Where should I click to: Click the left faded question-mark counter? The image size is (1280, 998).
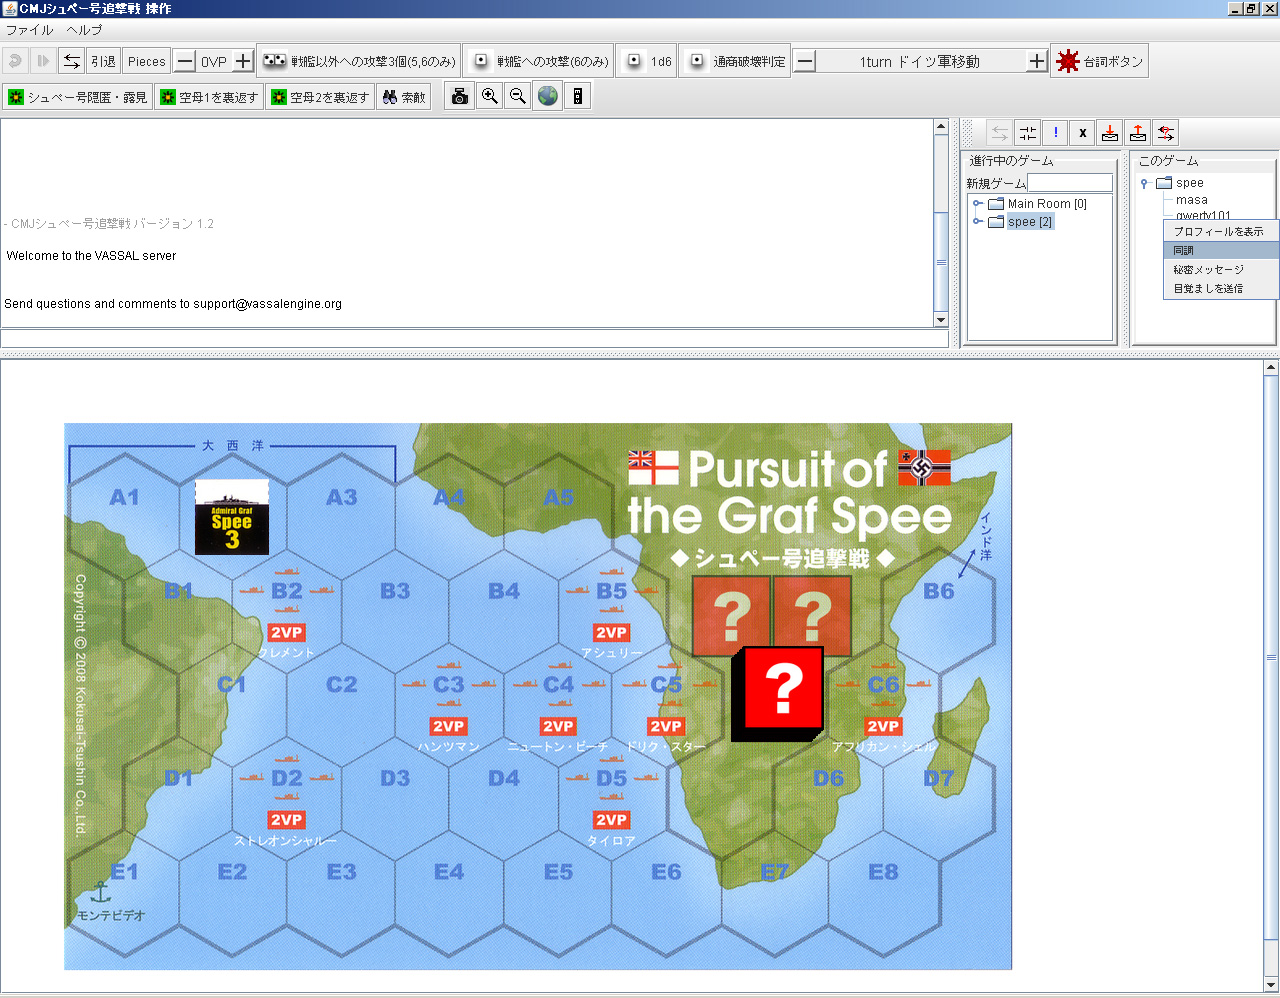731,616
